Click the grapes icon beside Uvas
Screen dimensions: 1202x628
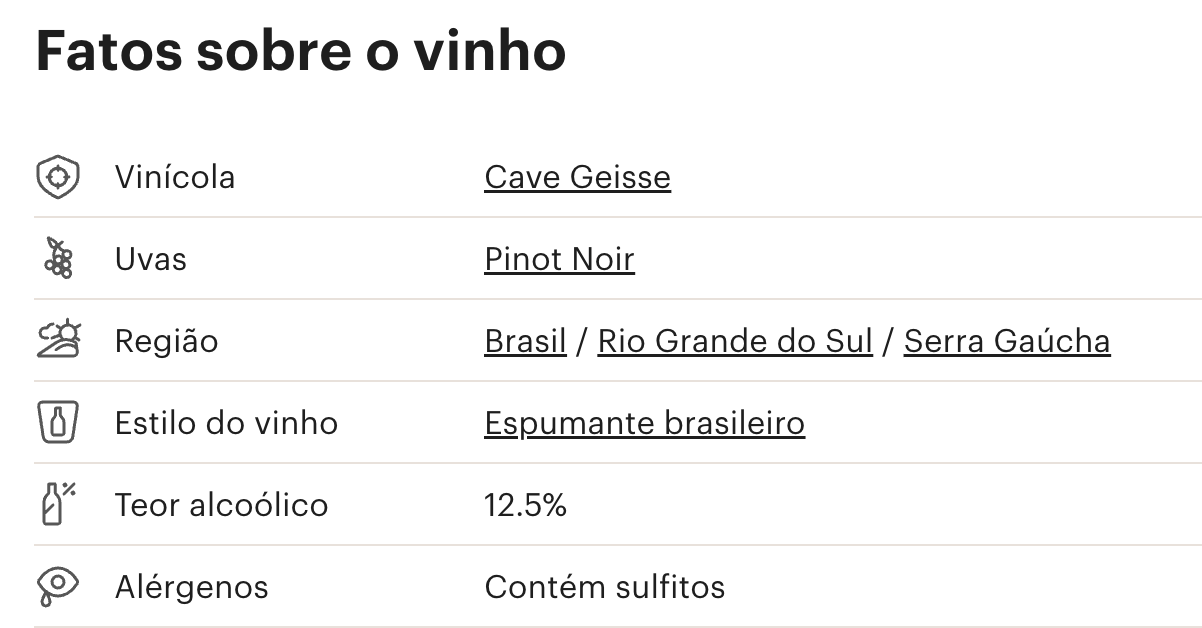point(58,259)
